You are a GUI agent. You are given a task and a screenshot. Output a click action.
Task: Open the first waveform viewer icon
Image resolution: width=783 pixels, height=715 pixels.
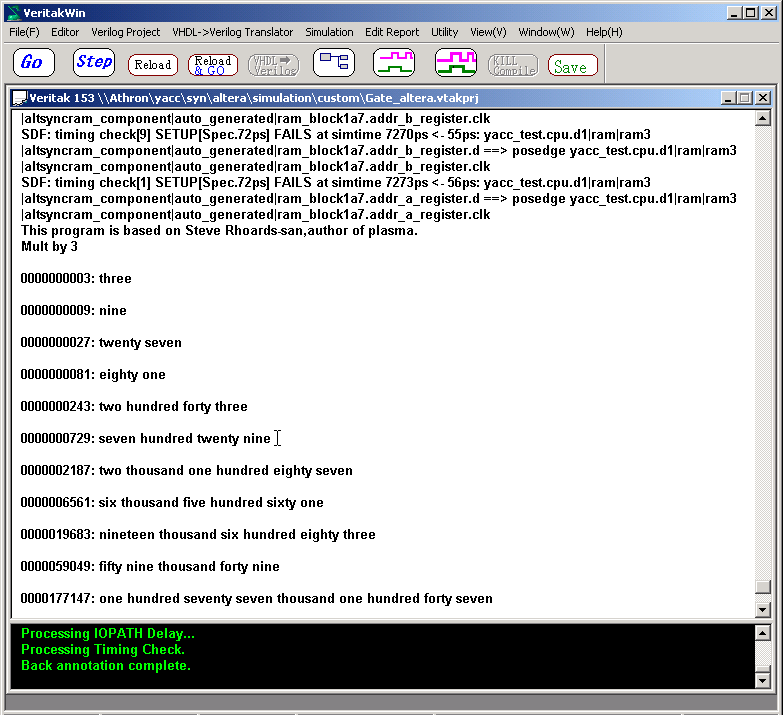coord(394,63)
